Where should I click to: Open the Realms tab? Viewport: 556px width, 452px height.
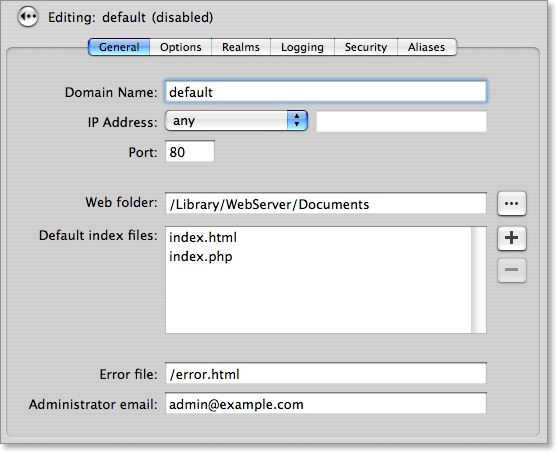click(x=241, y=47)
